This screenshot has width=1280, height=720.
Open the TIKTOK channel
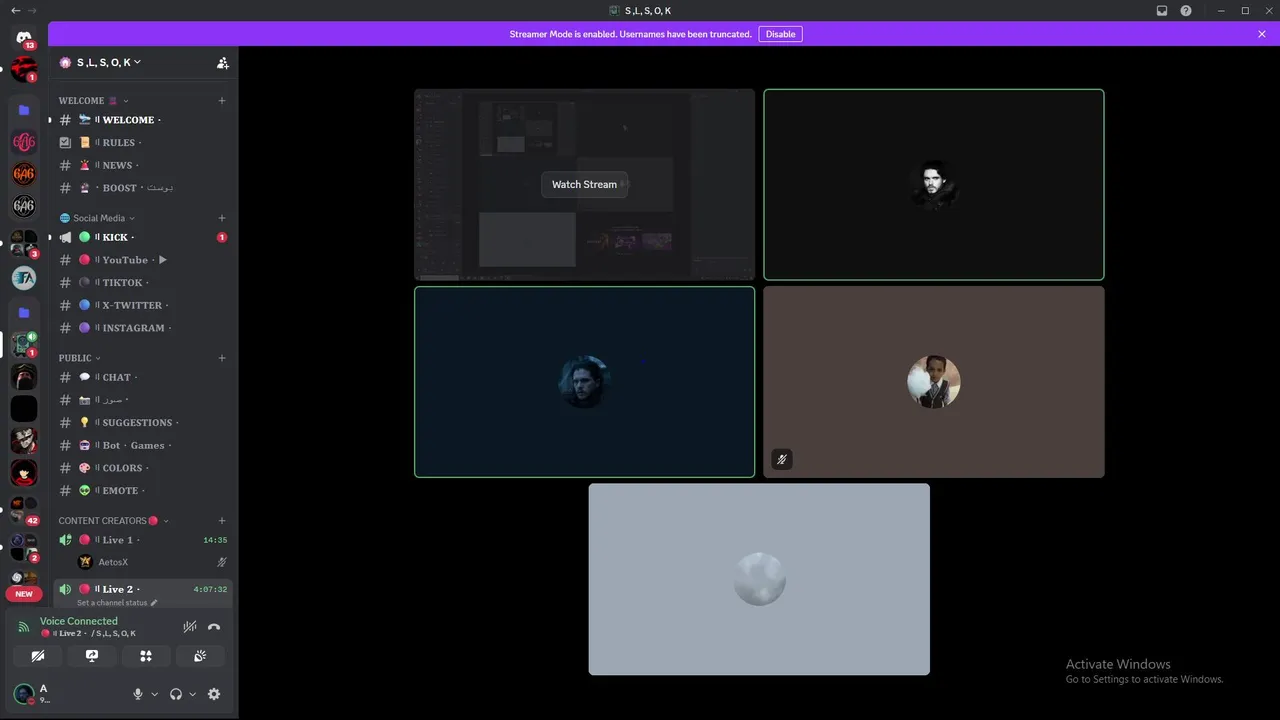tap(143, 283)
